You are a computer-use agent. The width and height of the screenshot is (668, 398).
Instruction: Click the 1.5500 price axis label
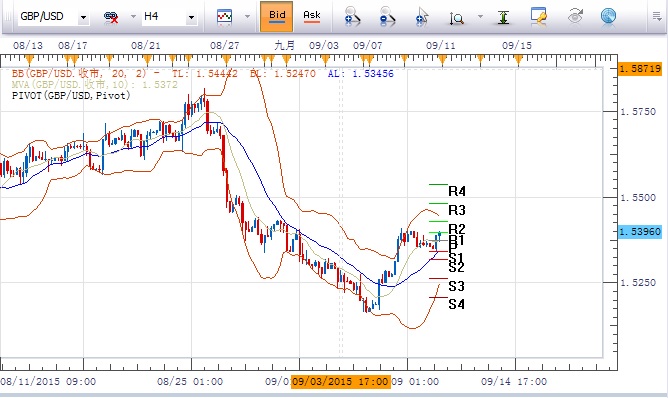(638, 197)
